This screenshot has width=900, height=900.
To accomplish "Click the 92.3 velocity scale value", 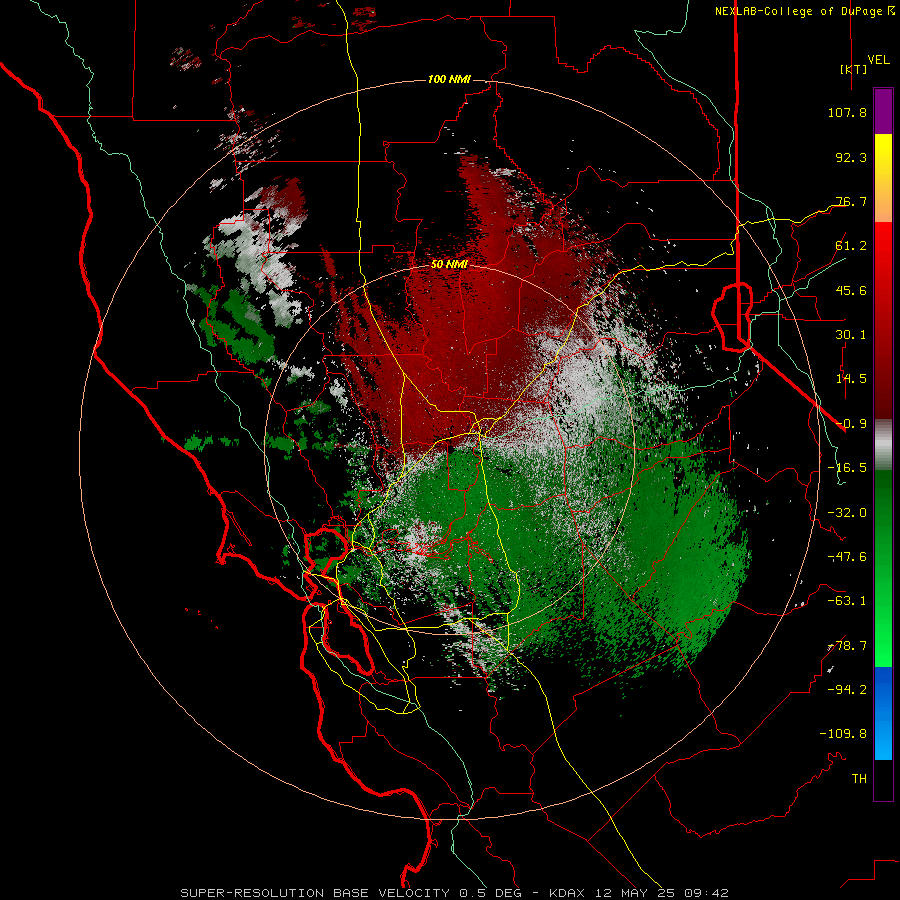I will pos(851,157).
